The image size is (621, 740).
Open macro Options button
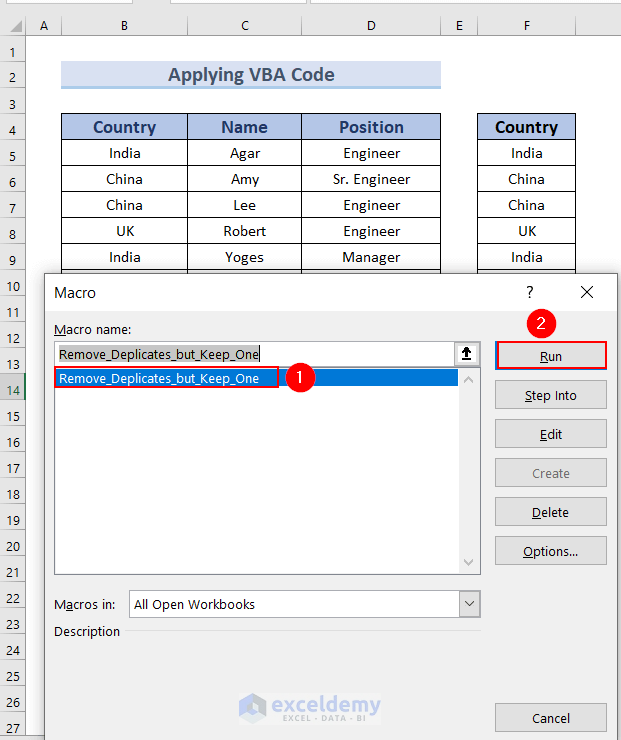551,551
